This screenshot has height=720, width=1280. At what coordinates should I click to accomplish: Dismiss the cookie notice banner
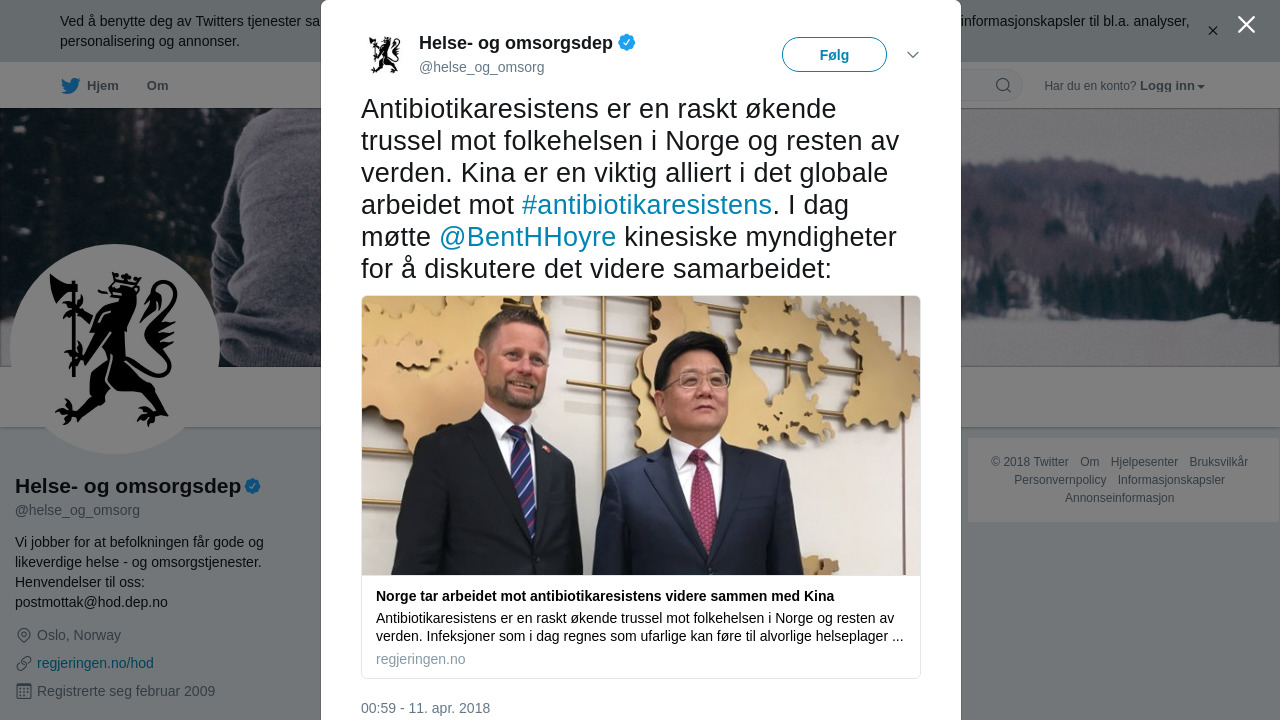[x=1213, y=31]
